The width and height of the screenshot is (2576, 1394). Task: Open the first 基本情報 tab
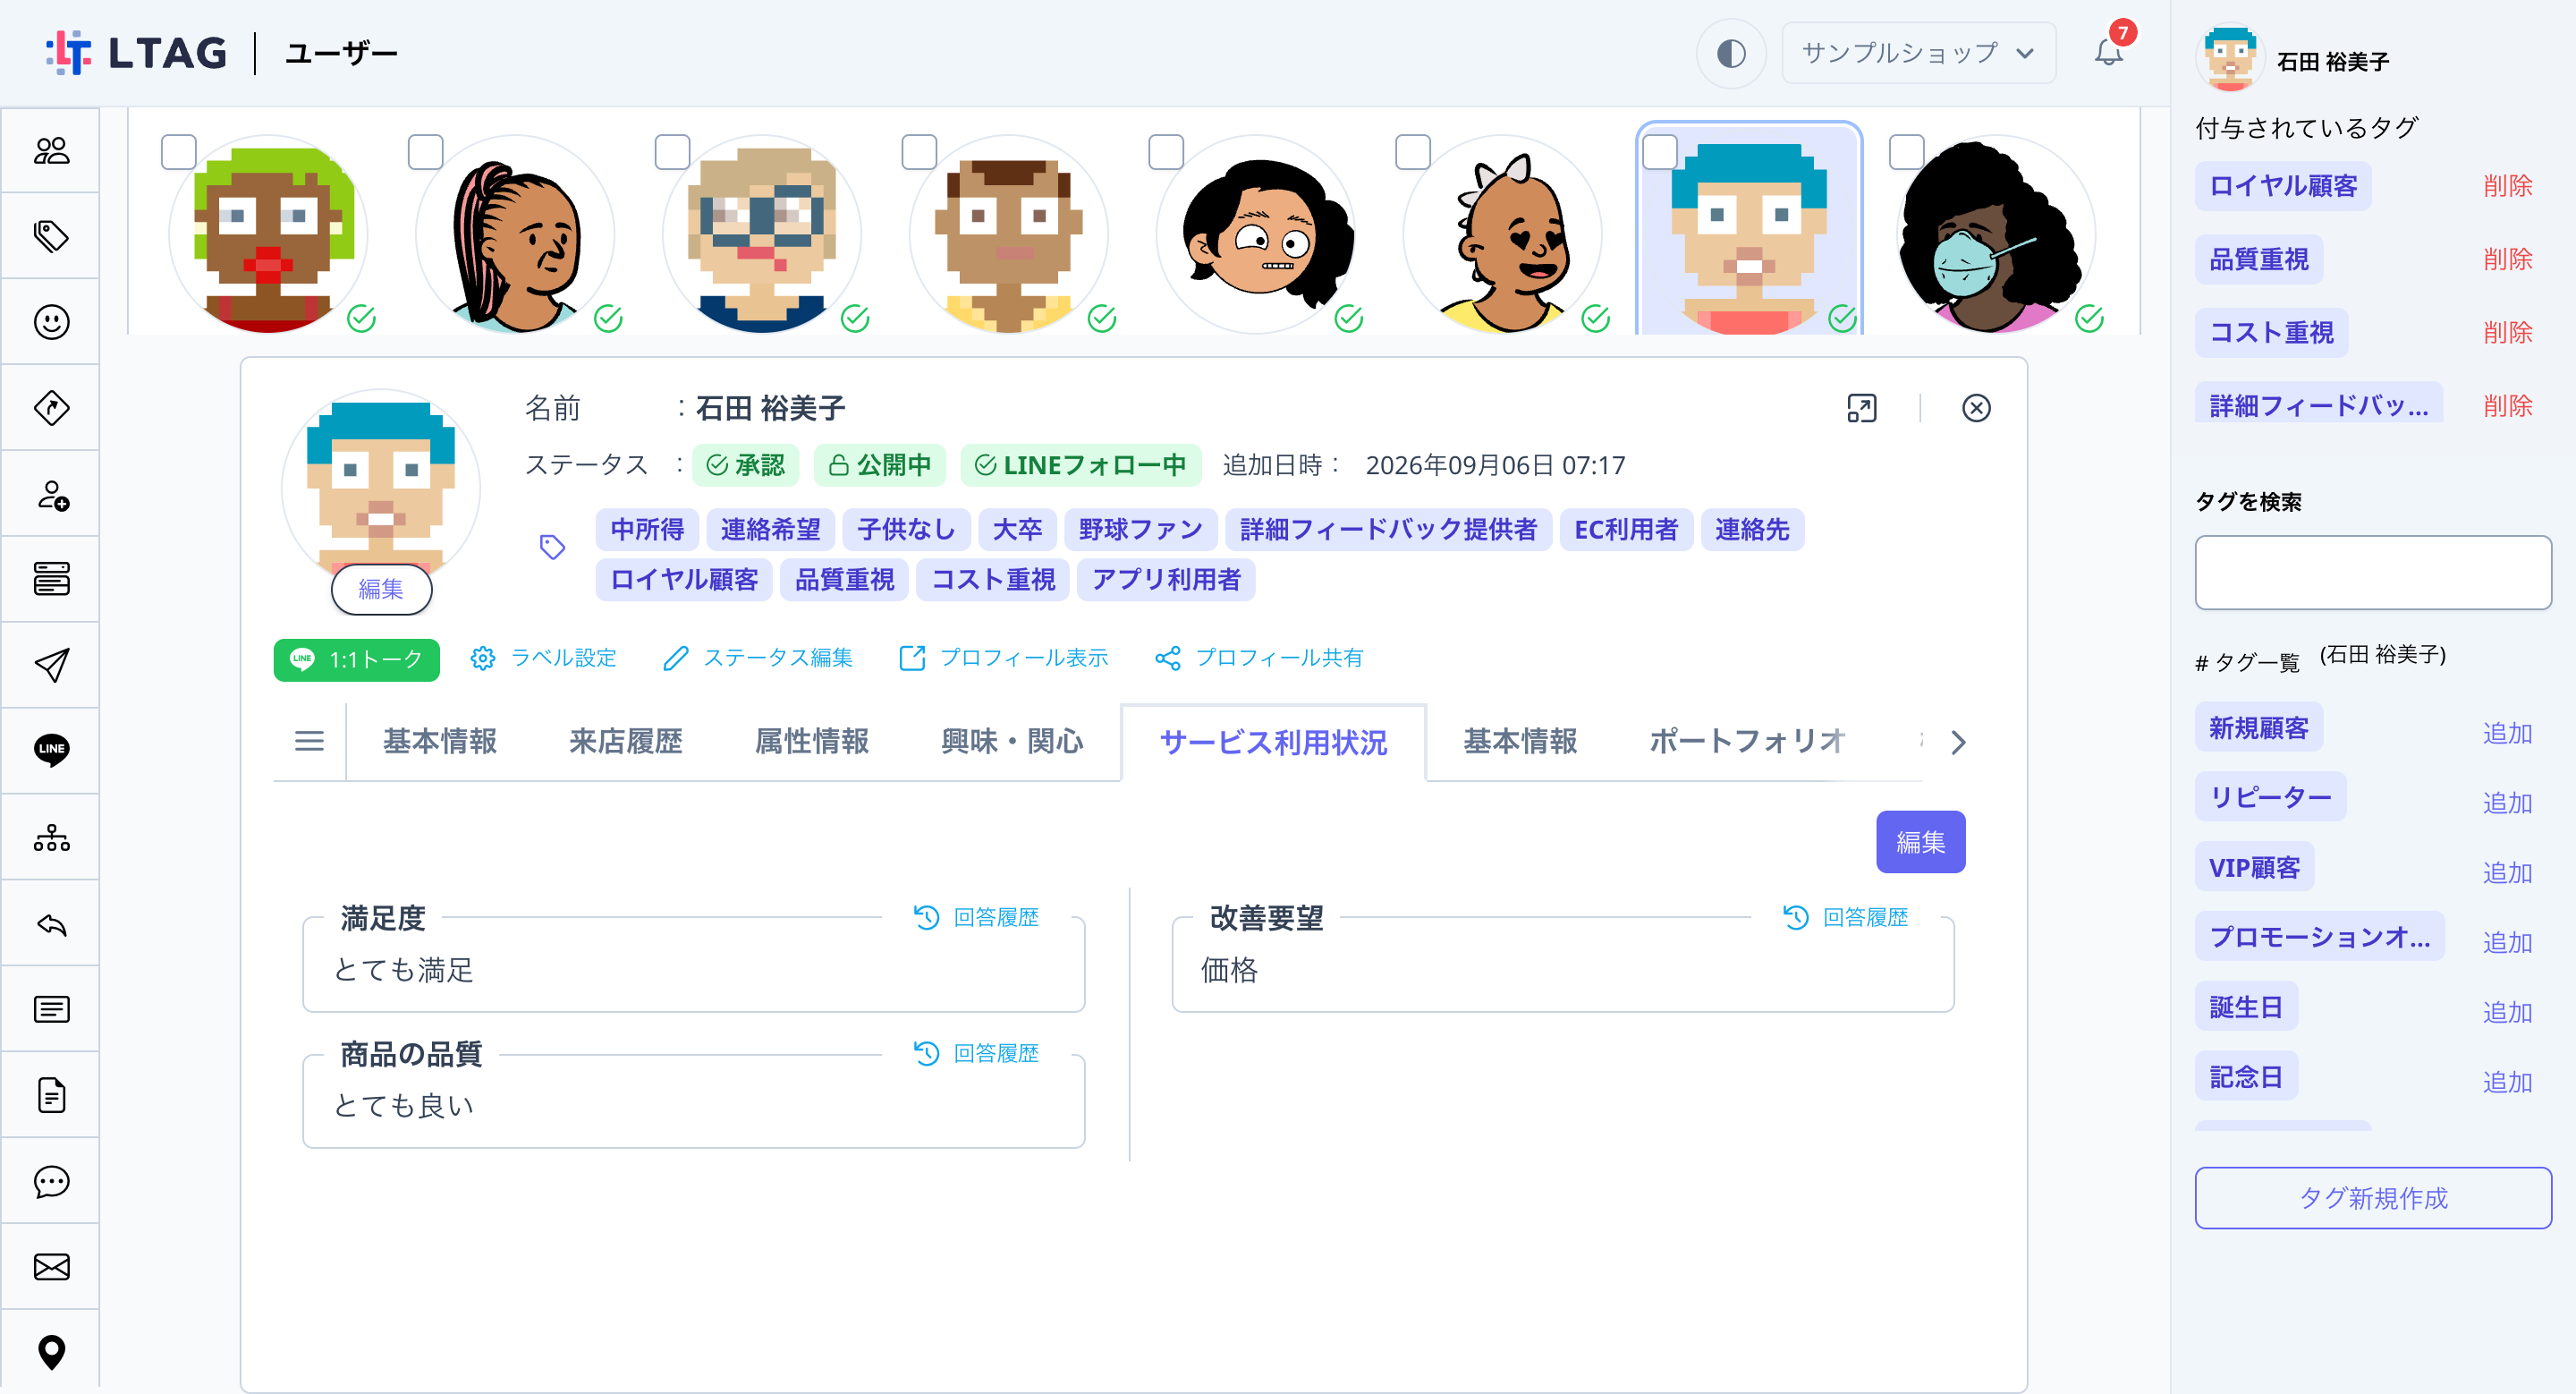[x=440, y=741]
